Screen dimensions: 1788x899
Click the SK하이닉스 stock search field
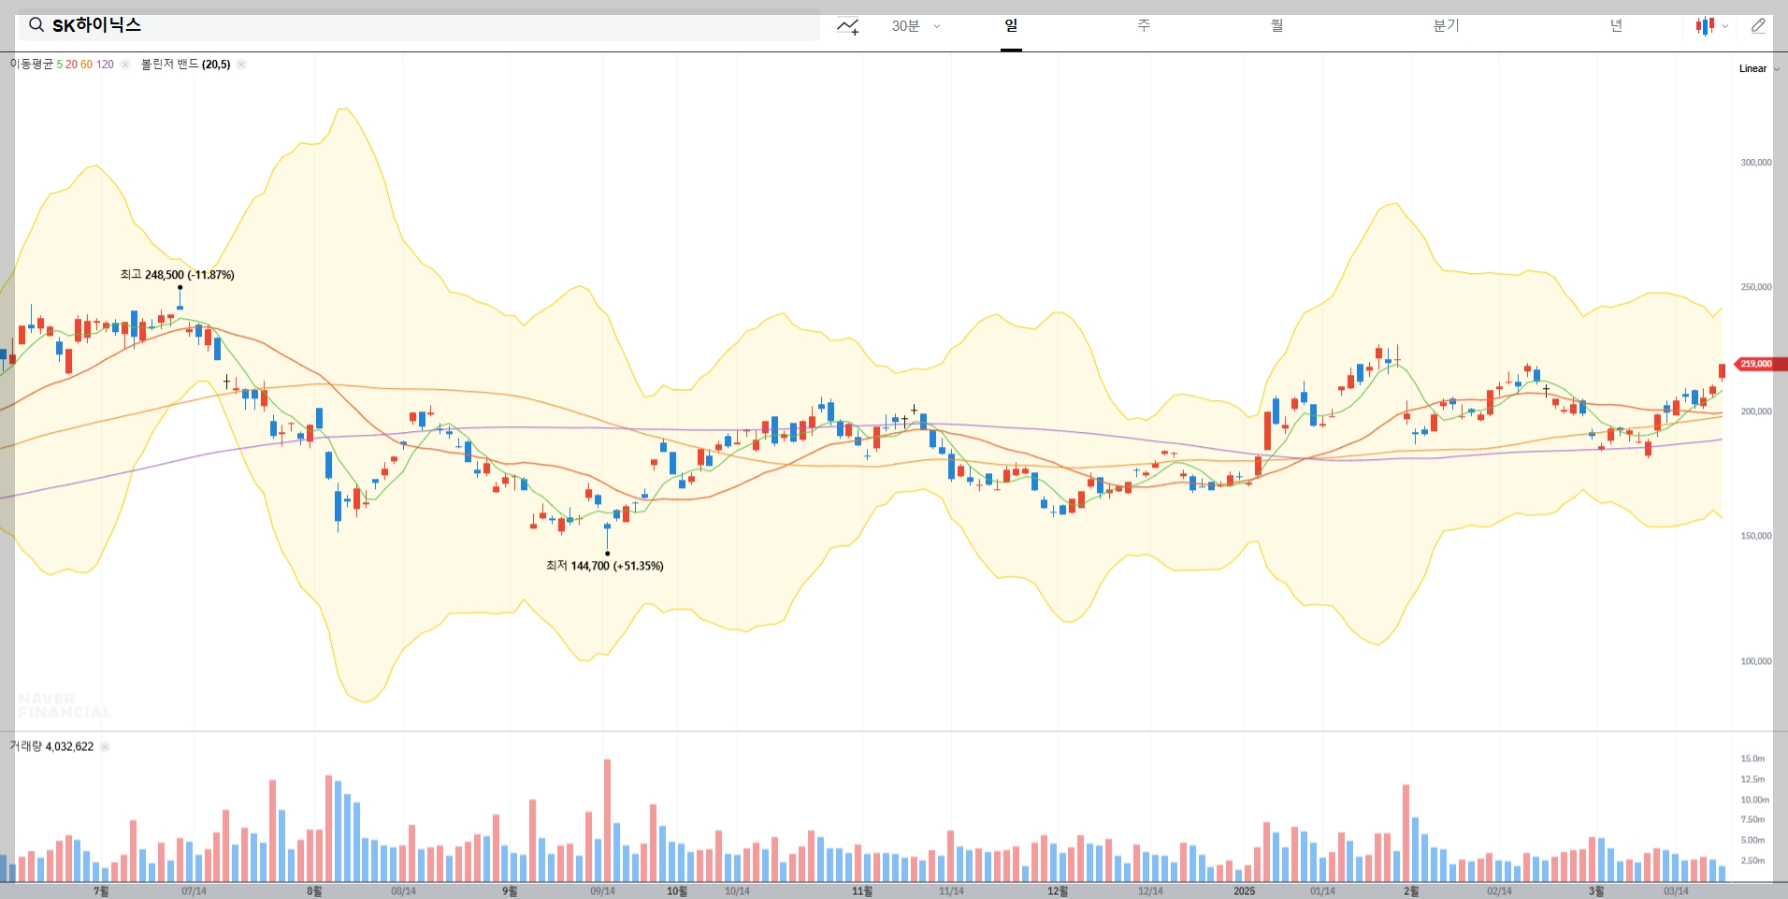click(419, 25)
